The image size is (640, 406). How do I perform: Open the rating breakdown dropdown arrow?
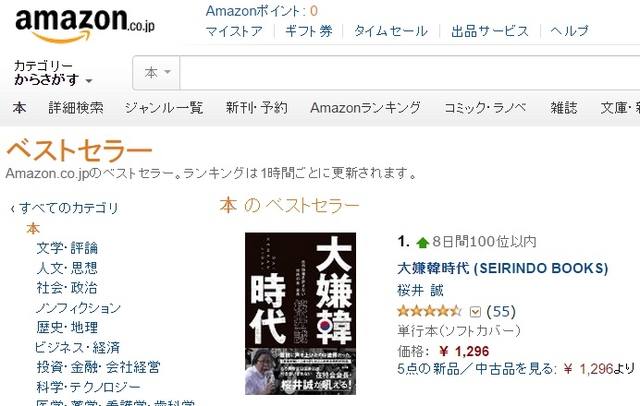475,311
